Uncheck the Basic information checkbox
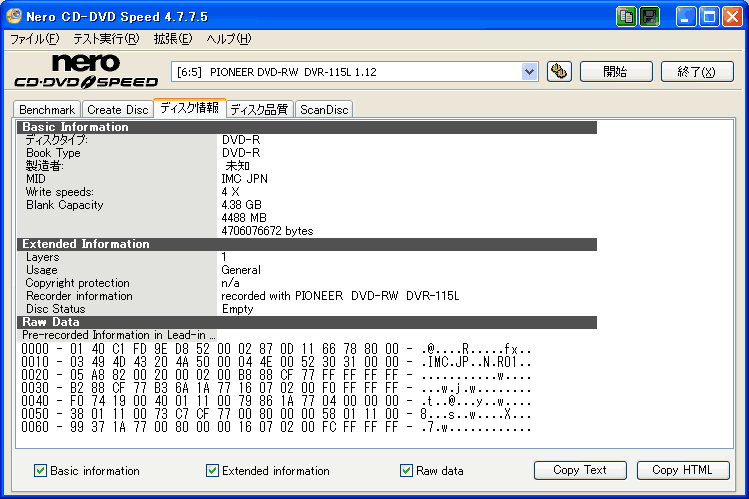The width and height of the screenshot is (749, 499). point(41,470)
